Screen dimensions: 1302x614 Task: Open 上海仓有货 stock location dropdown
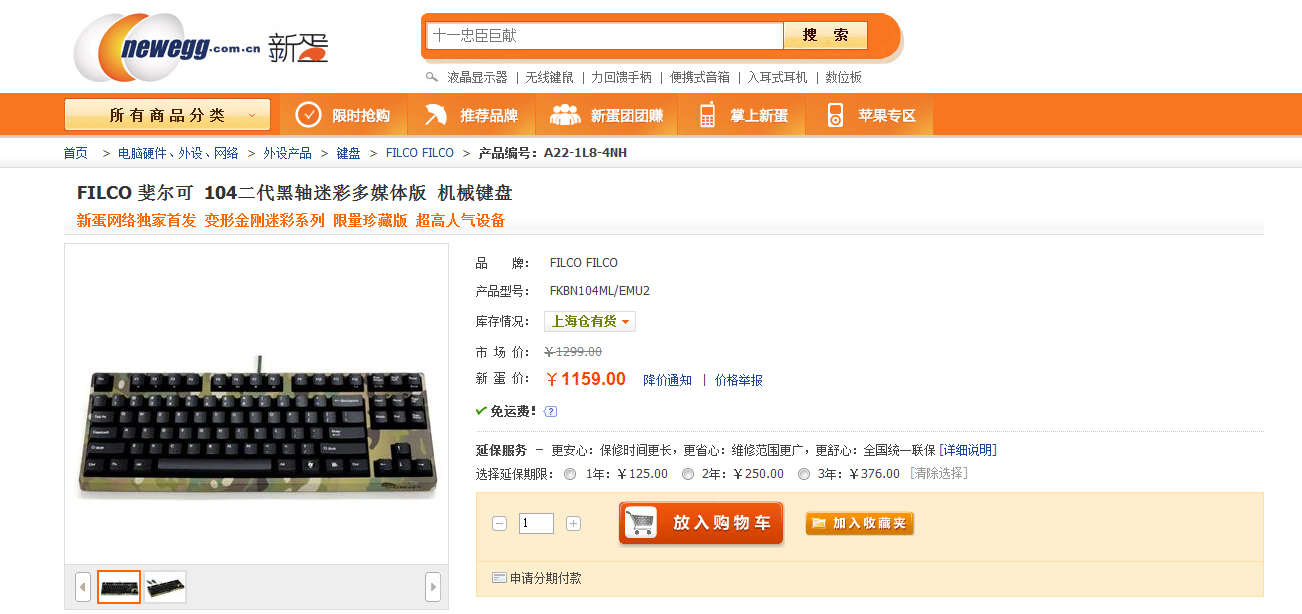590,322
